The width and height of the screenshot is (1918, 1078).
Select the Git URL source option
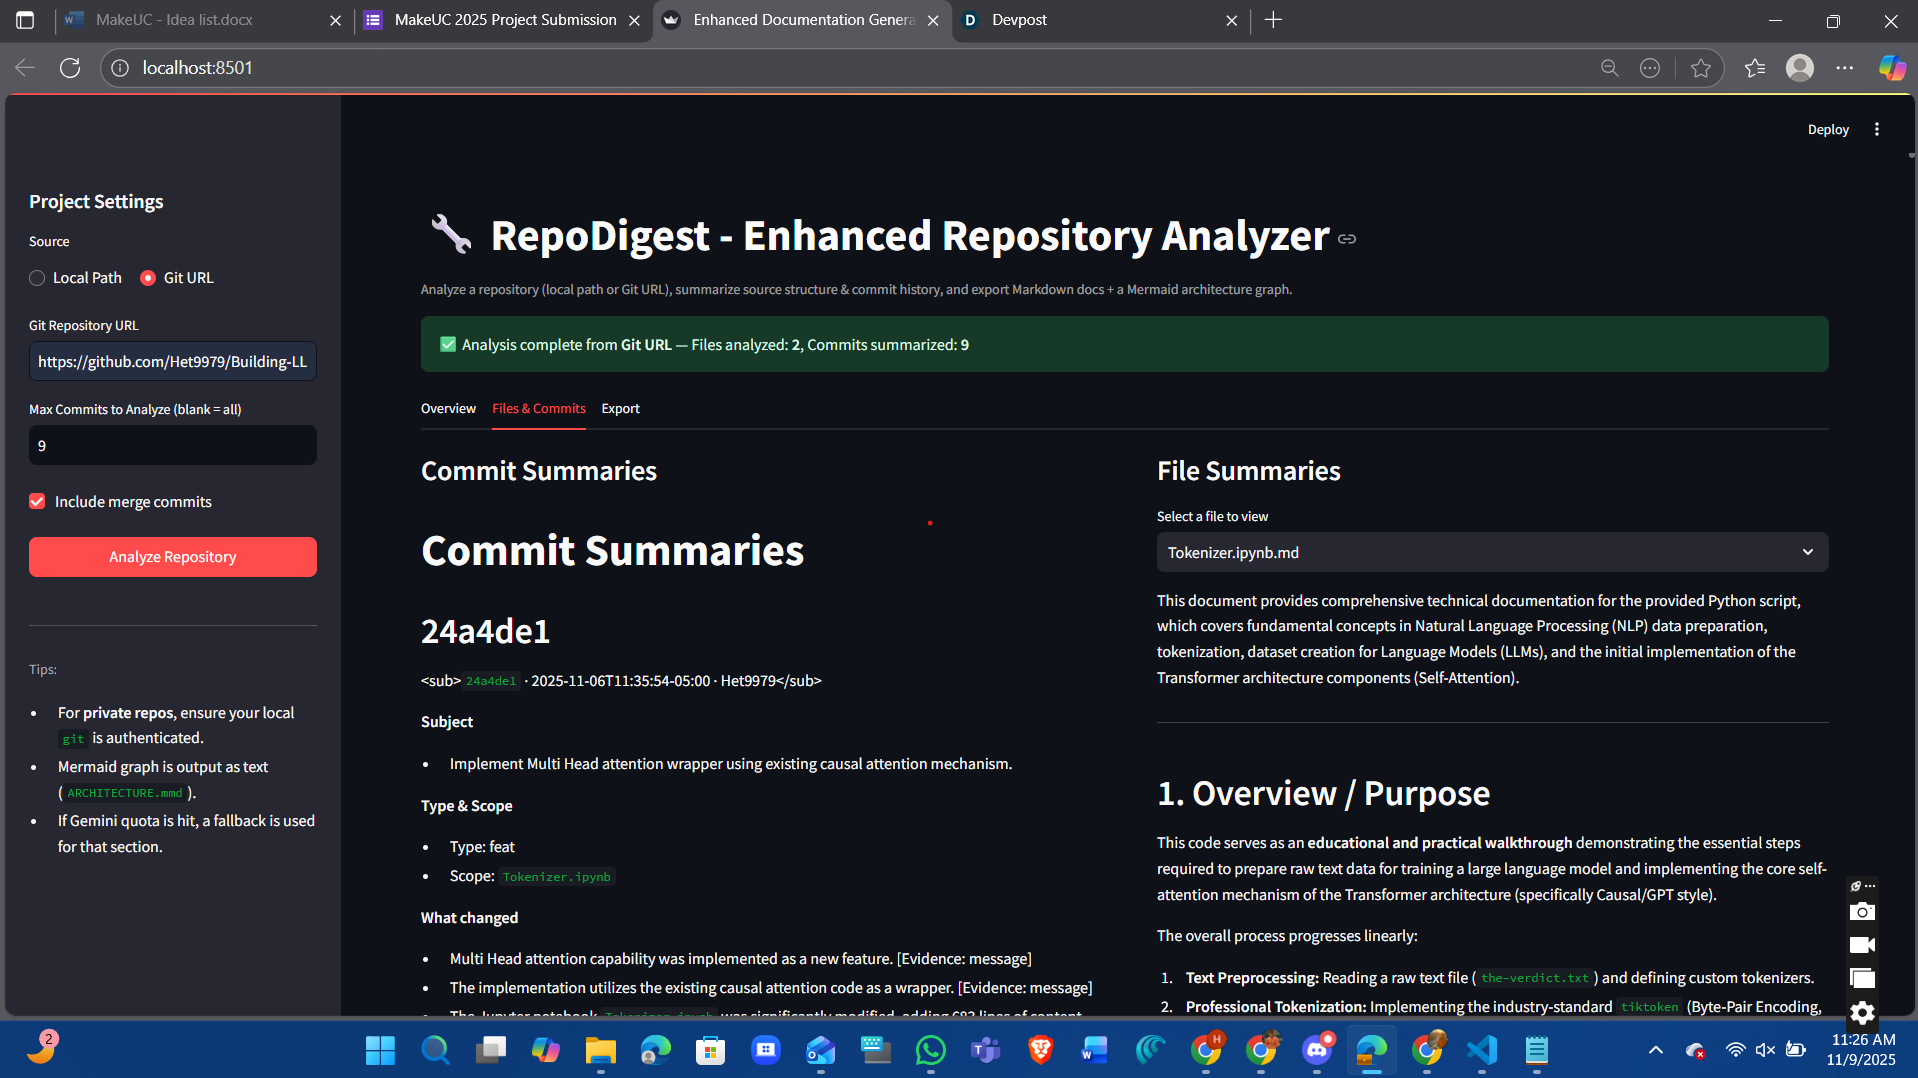(x=177, y=278)
